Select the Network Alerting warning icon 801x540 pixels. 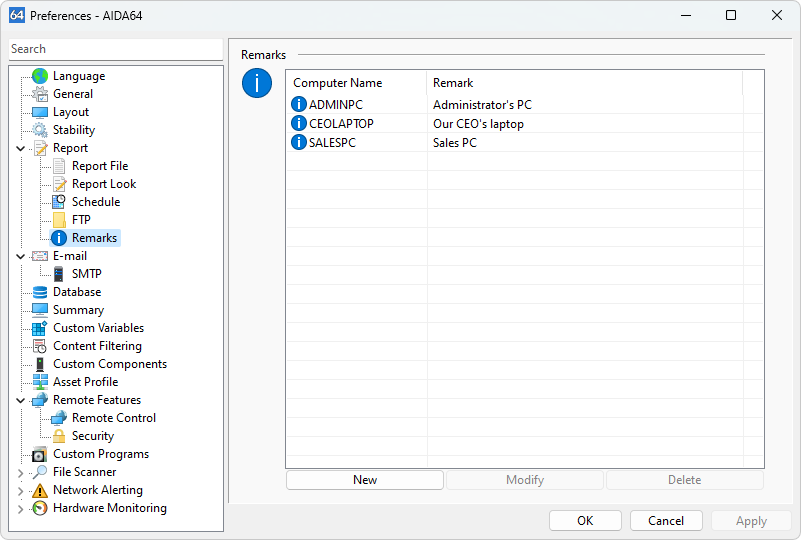tap(40, 490)
